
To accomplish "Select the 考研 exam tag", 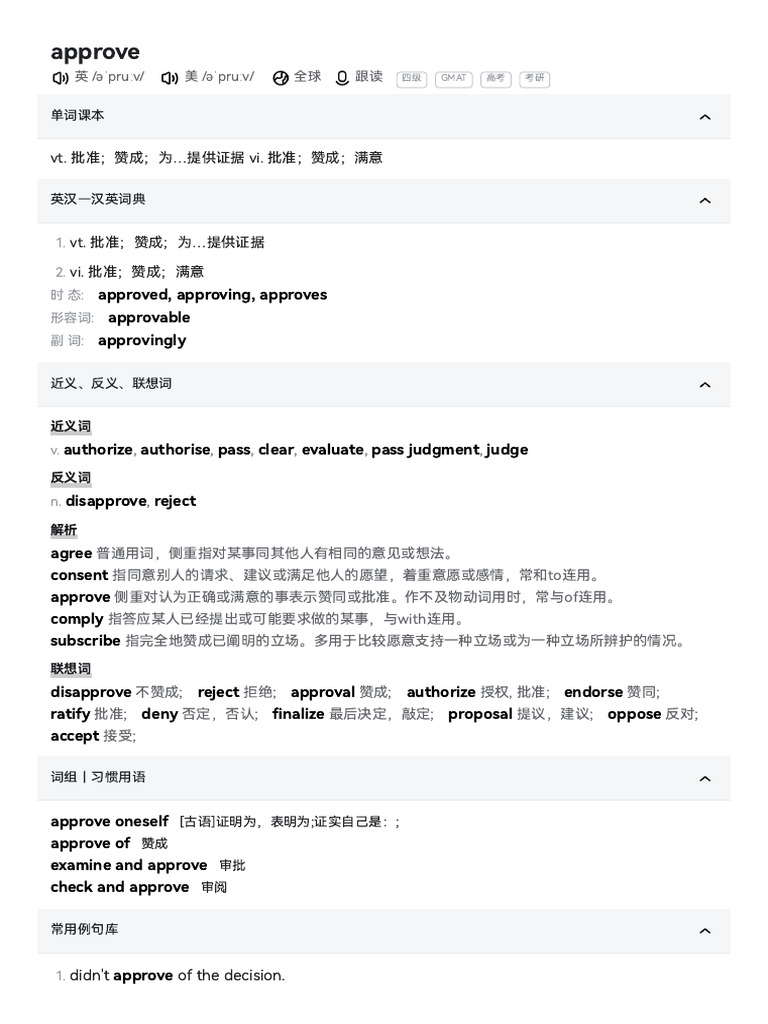I will 535,78.
